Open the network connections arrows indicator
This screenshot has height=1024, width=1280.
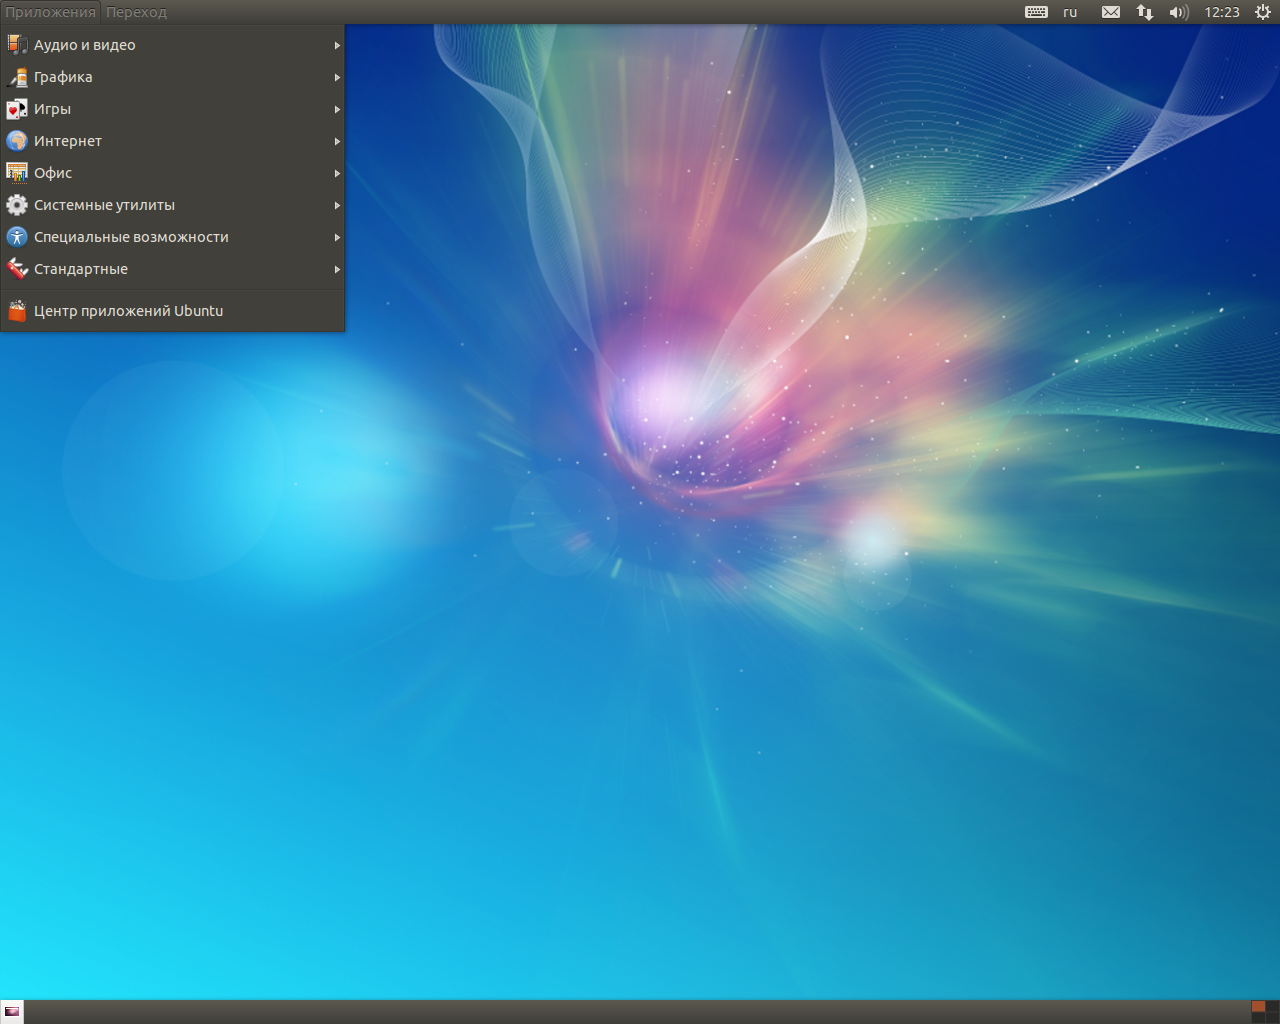tap(1145, 12)
